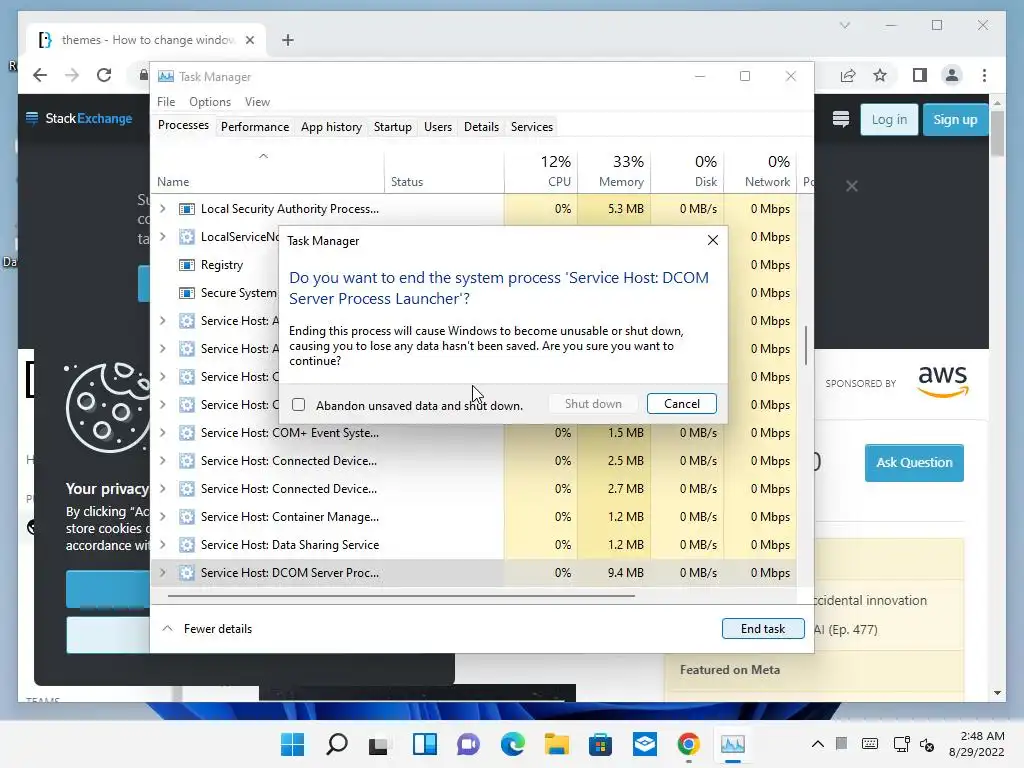Viewport: 1024px width, 768px height.
Task: Toggle Chrome side panel icon
Action: coord(920,75)
